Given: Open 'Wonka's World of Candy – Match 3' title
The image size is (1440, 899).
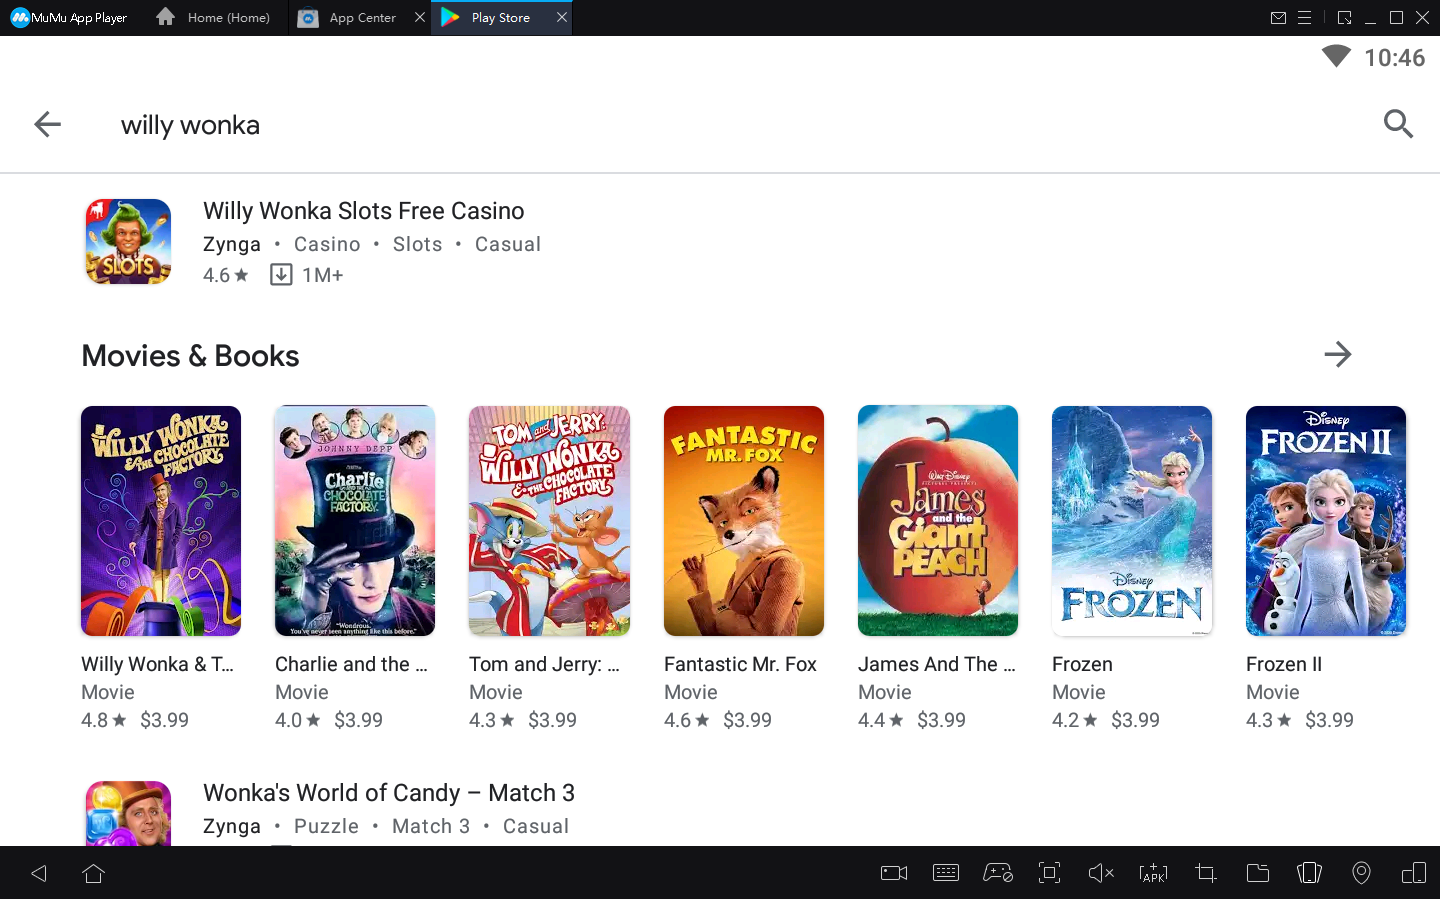Looking at the screenshot, I should (389, 793).
